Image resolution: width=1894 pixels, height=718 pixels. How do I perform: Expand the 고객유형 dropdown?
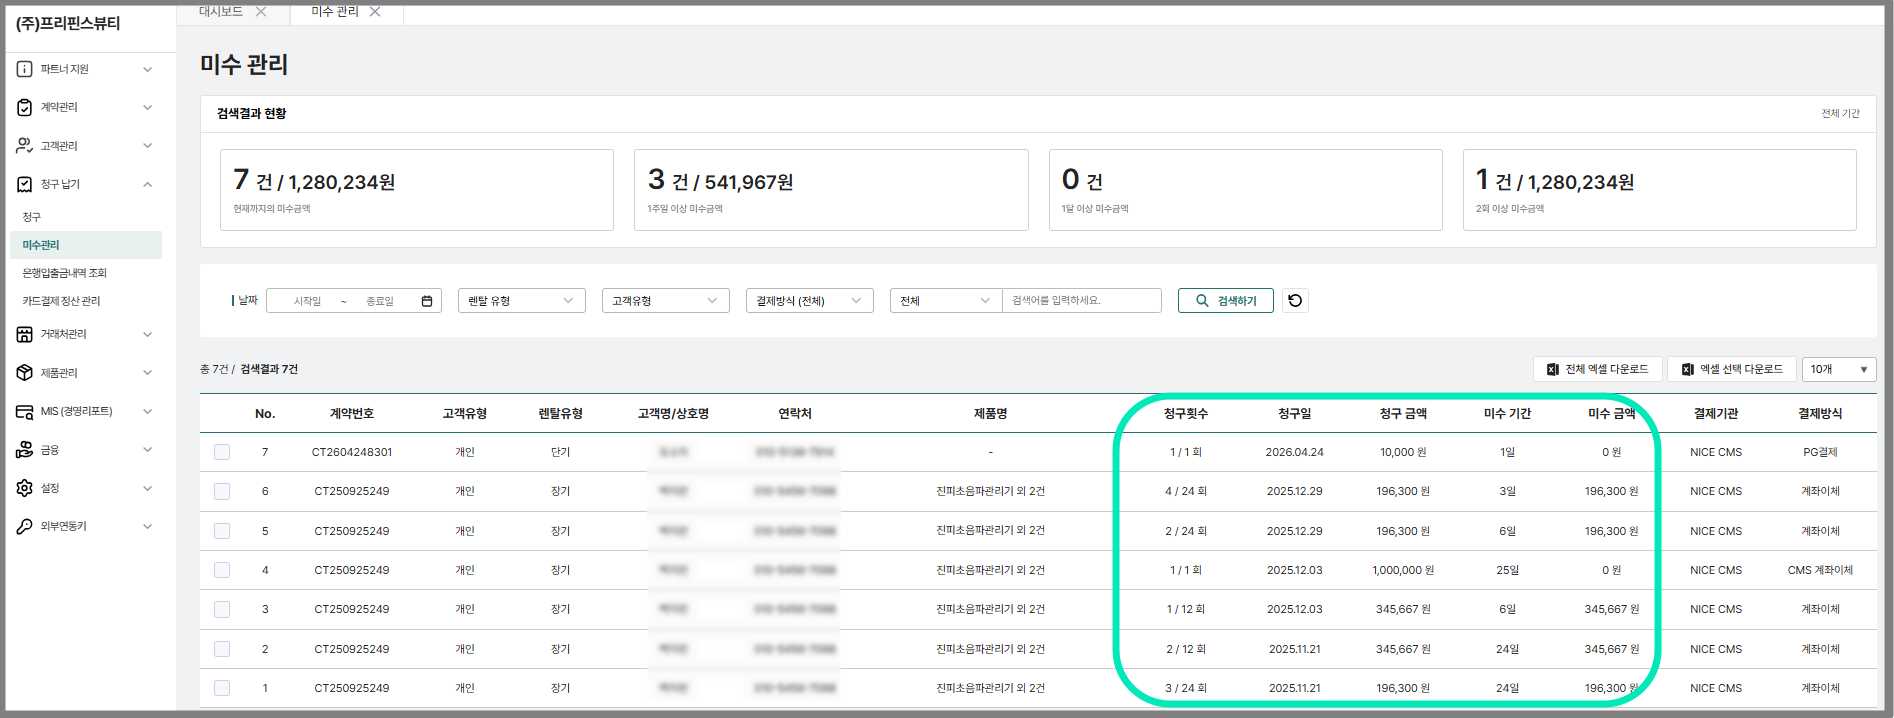coord(666,301)
